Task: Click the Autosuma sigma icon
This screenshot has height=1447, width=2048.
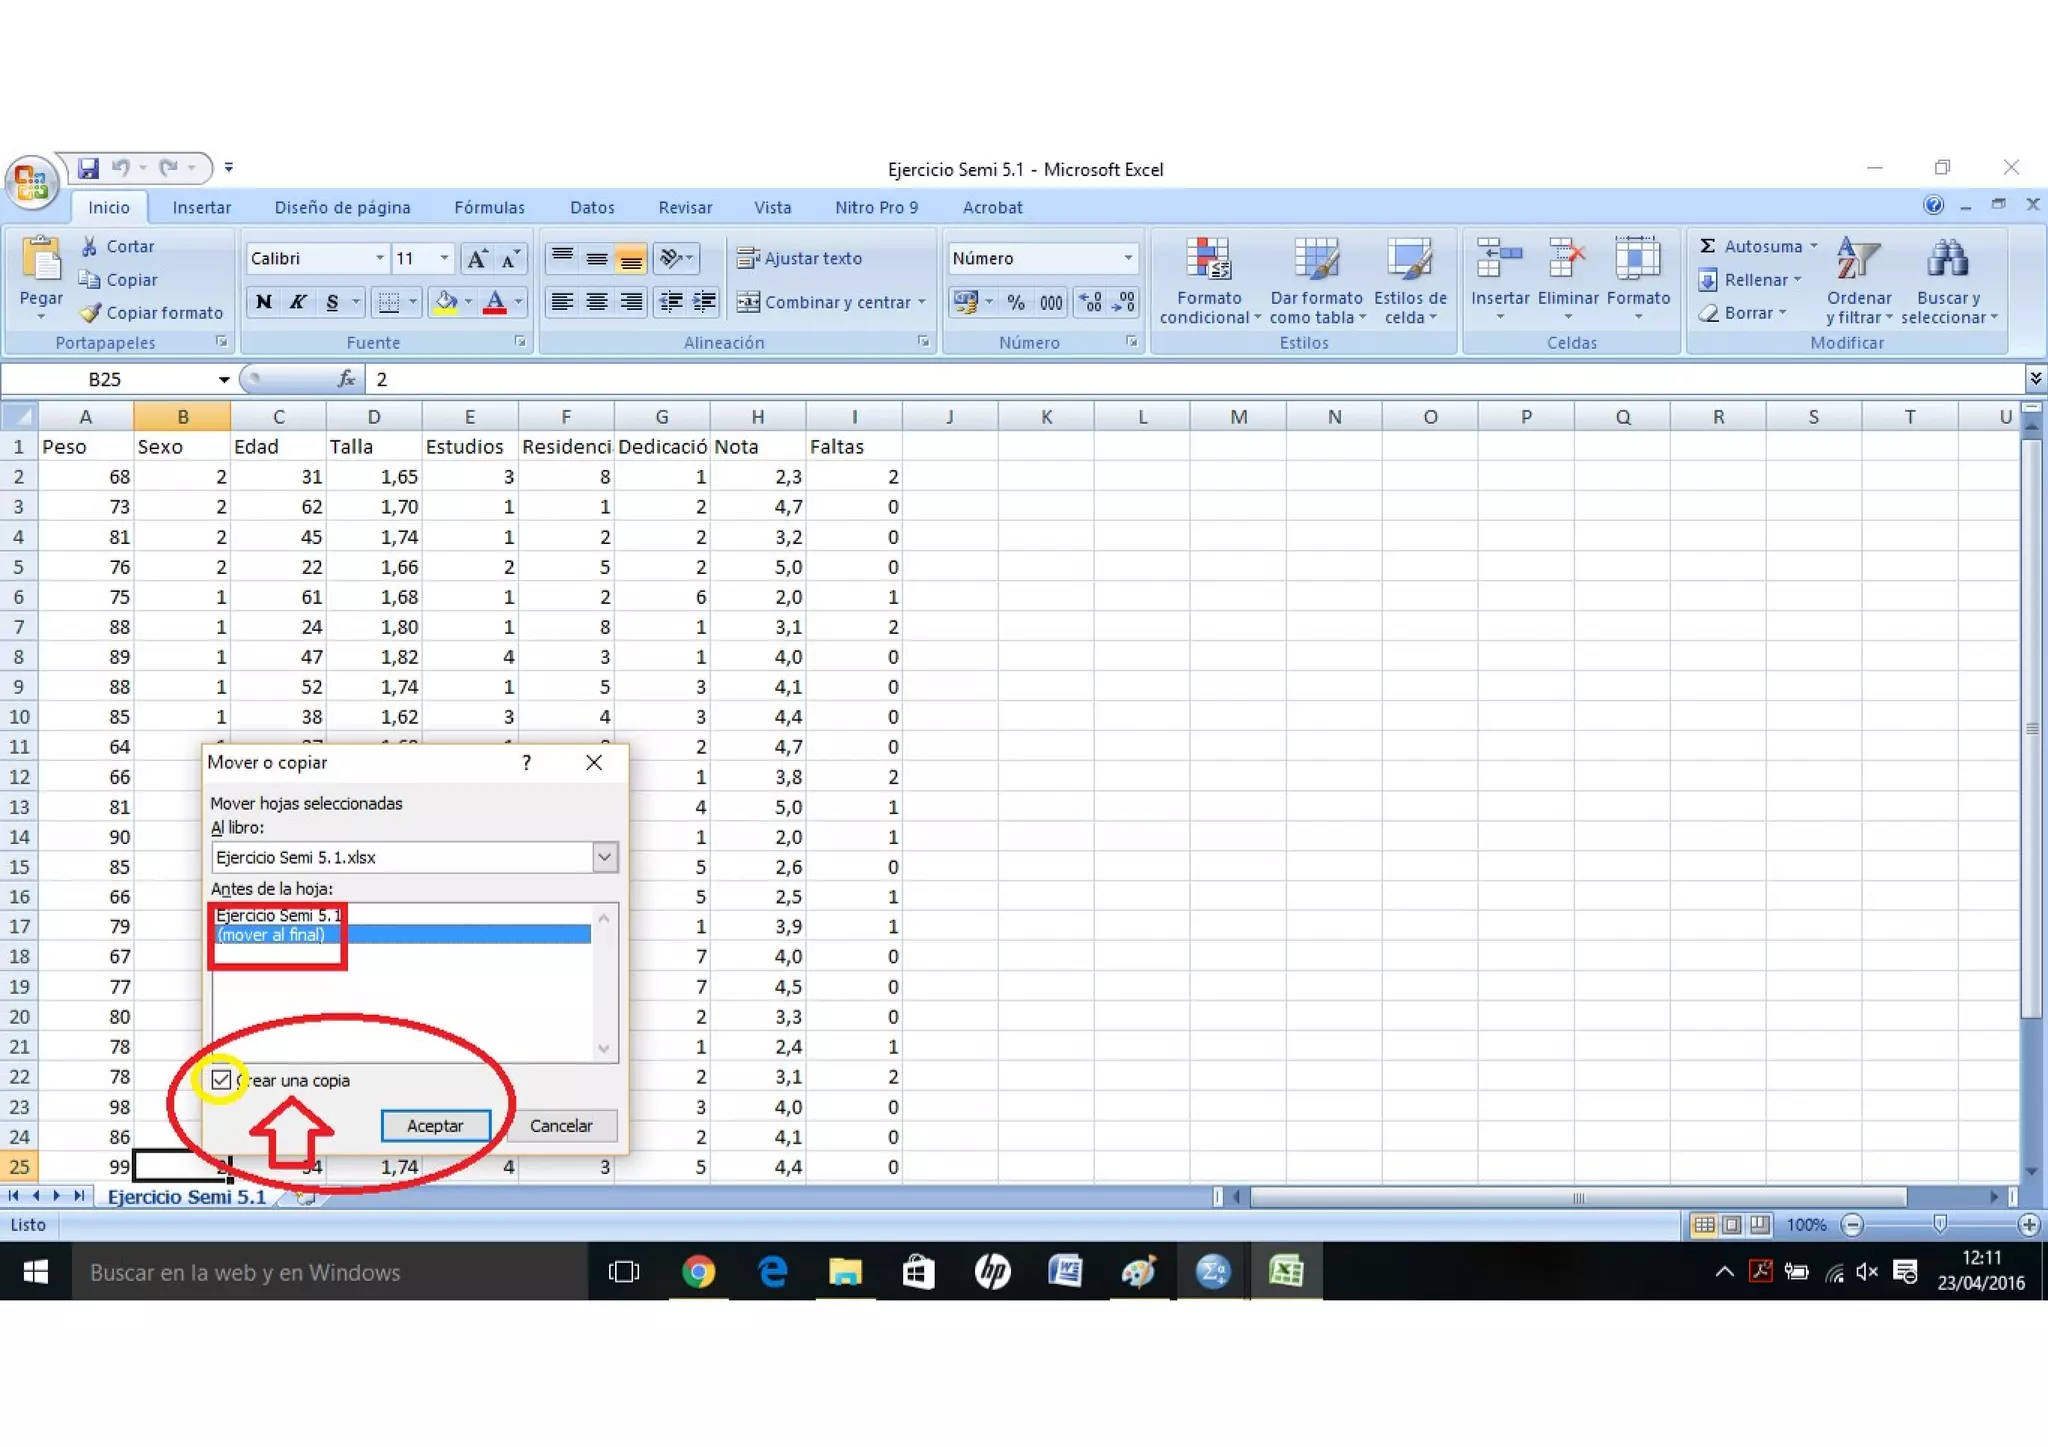Action: (1708, 246)
